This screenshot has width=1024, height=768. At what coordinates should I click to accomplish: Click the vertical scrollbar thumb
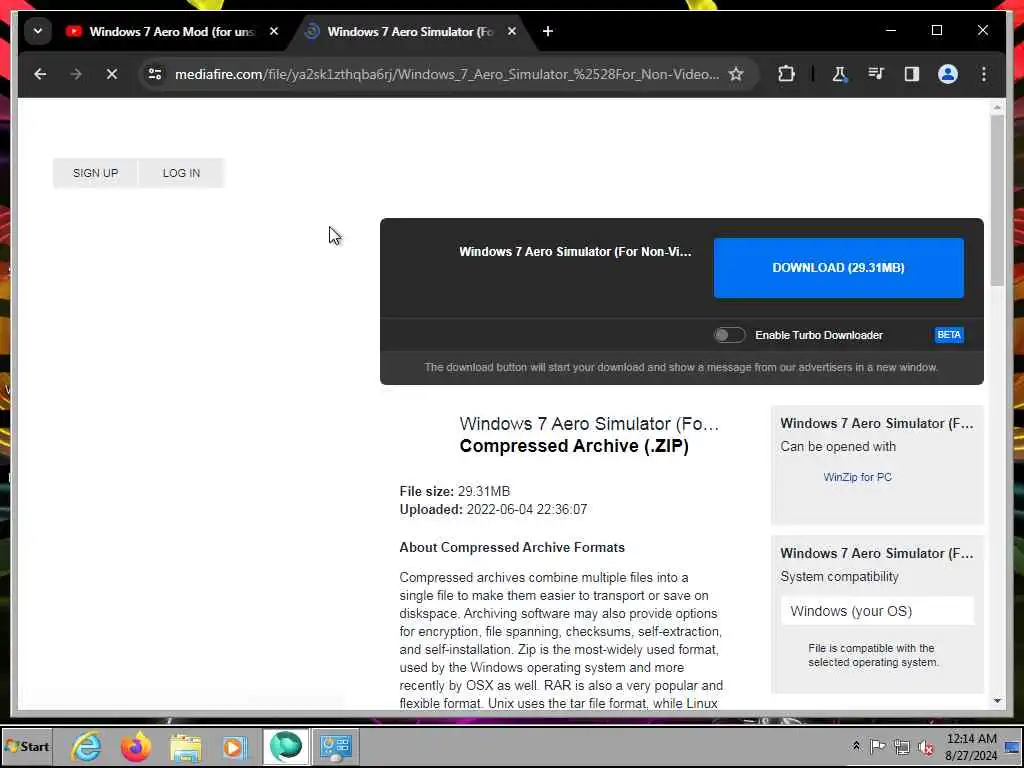(997, 200)
